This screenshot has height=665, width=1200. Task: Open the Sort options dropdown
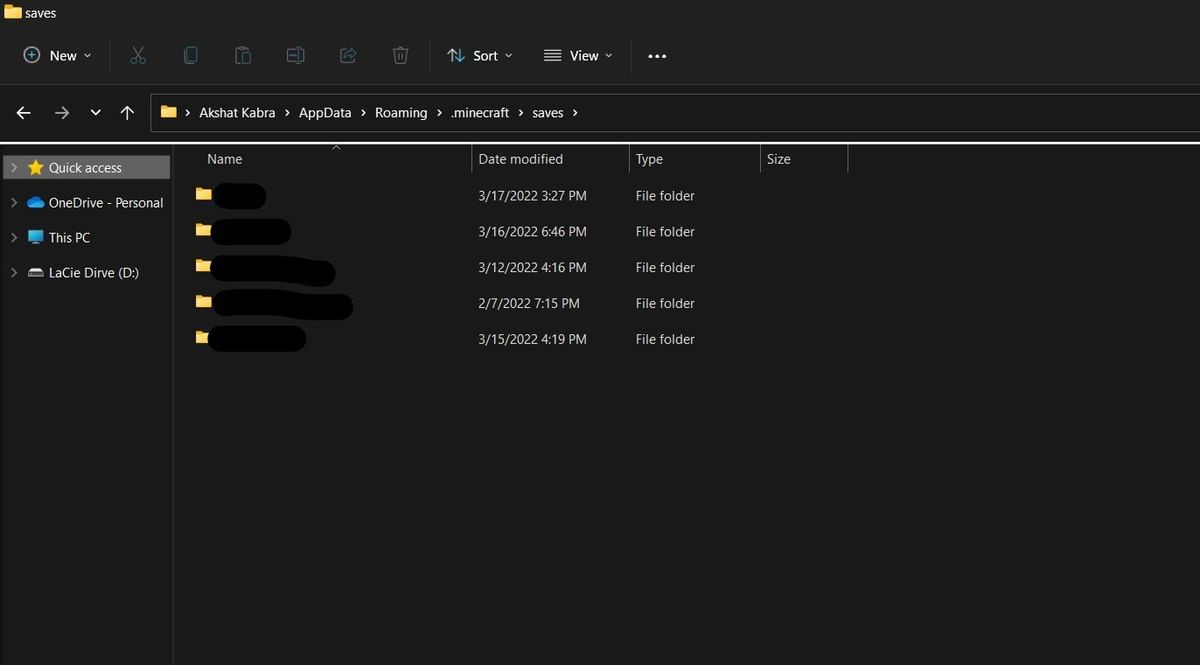(480, 55)
